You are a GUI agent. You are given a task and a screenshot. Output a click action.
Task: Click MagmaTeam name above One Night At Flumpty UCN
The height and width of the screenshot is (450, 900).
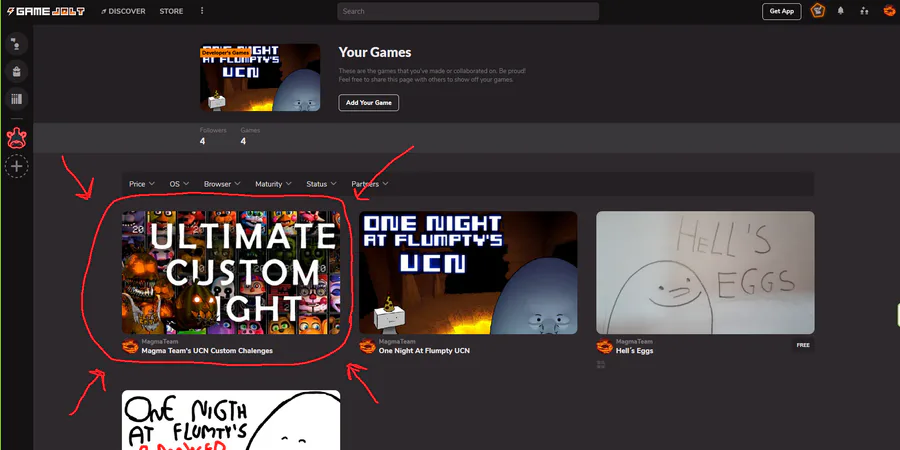pos(397,342)
